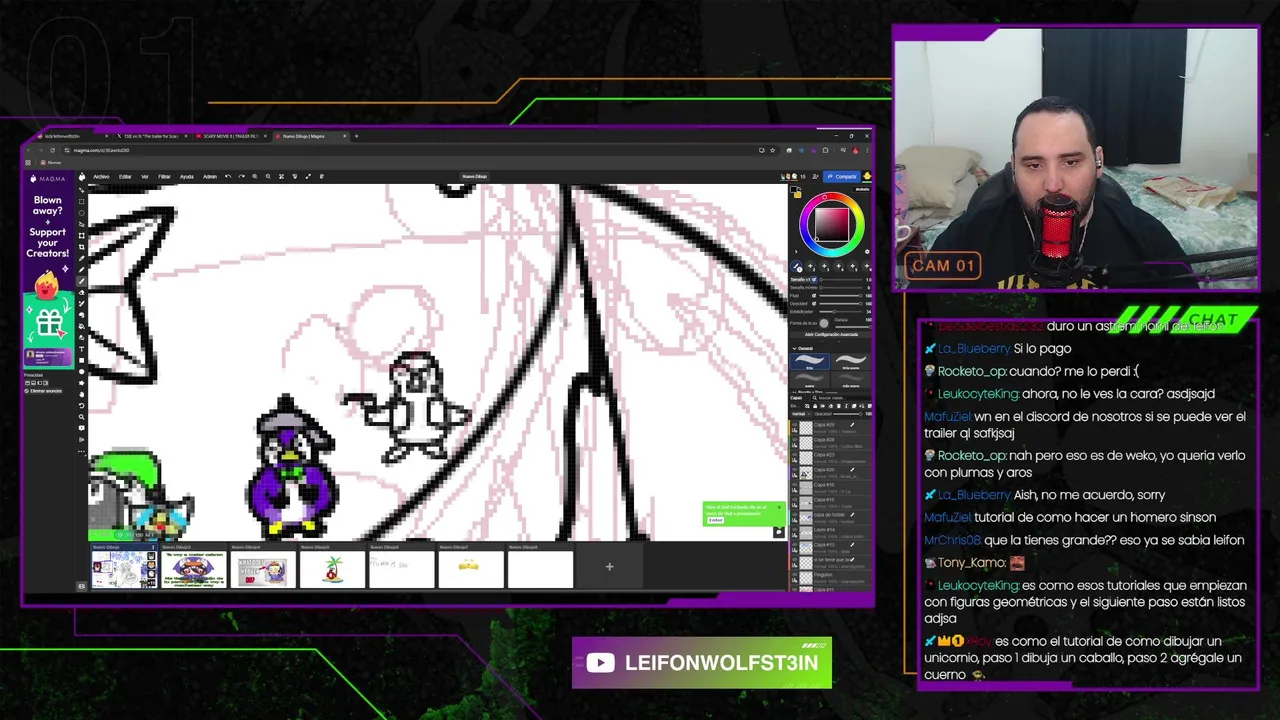The width and height of the screenshot is (1280, 720).
Task: Adjust the Flujo slider
Action: tap(841, 295)
